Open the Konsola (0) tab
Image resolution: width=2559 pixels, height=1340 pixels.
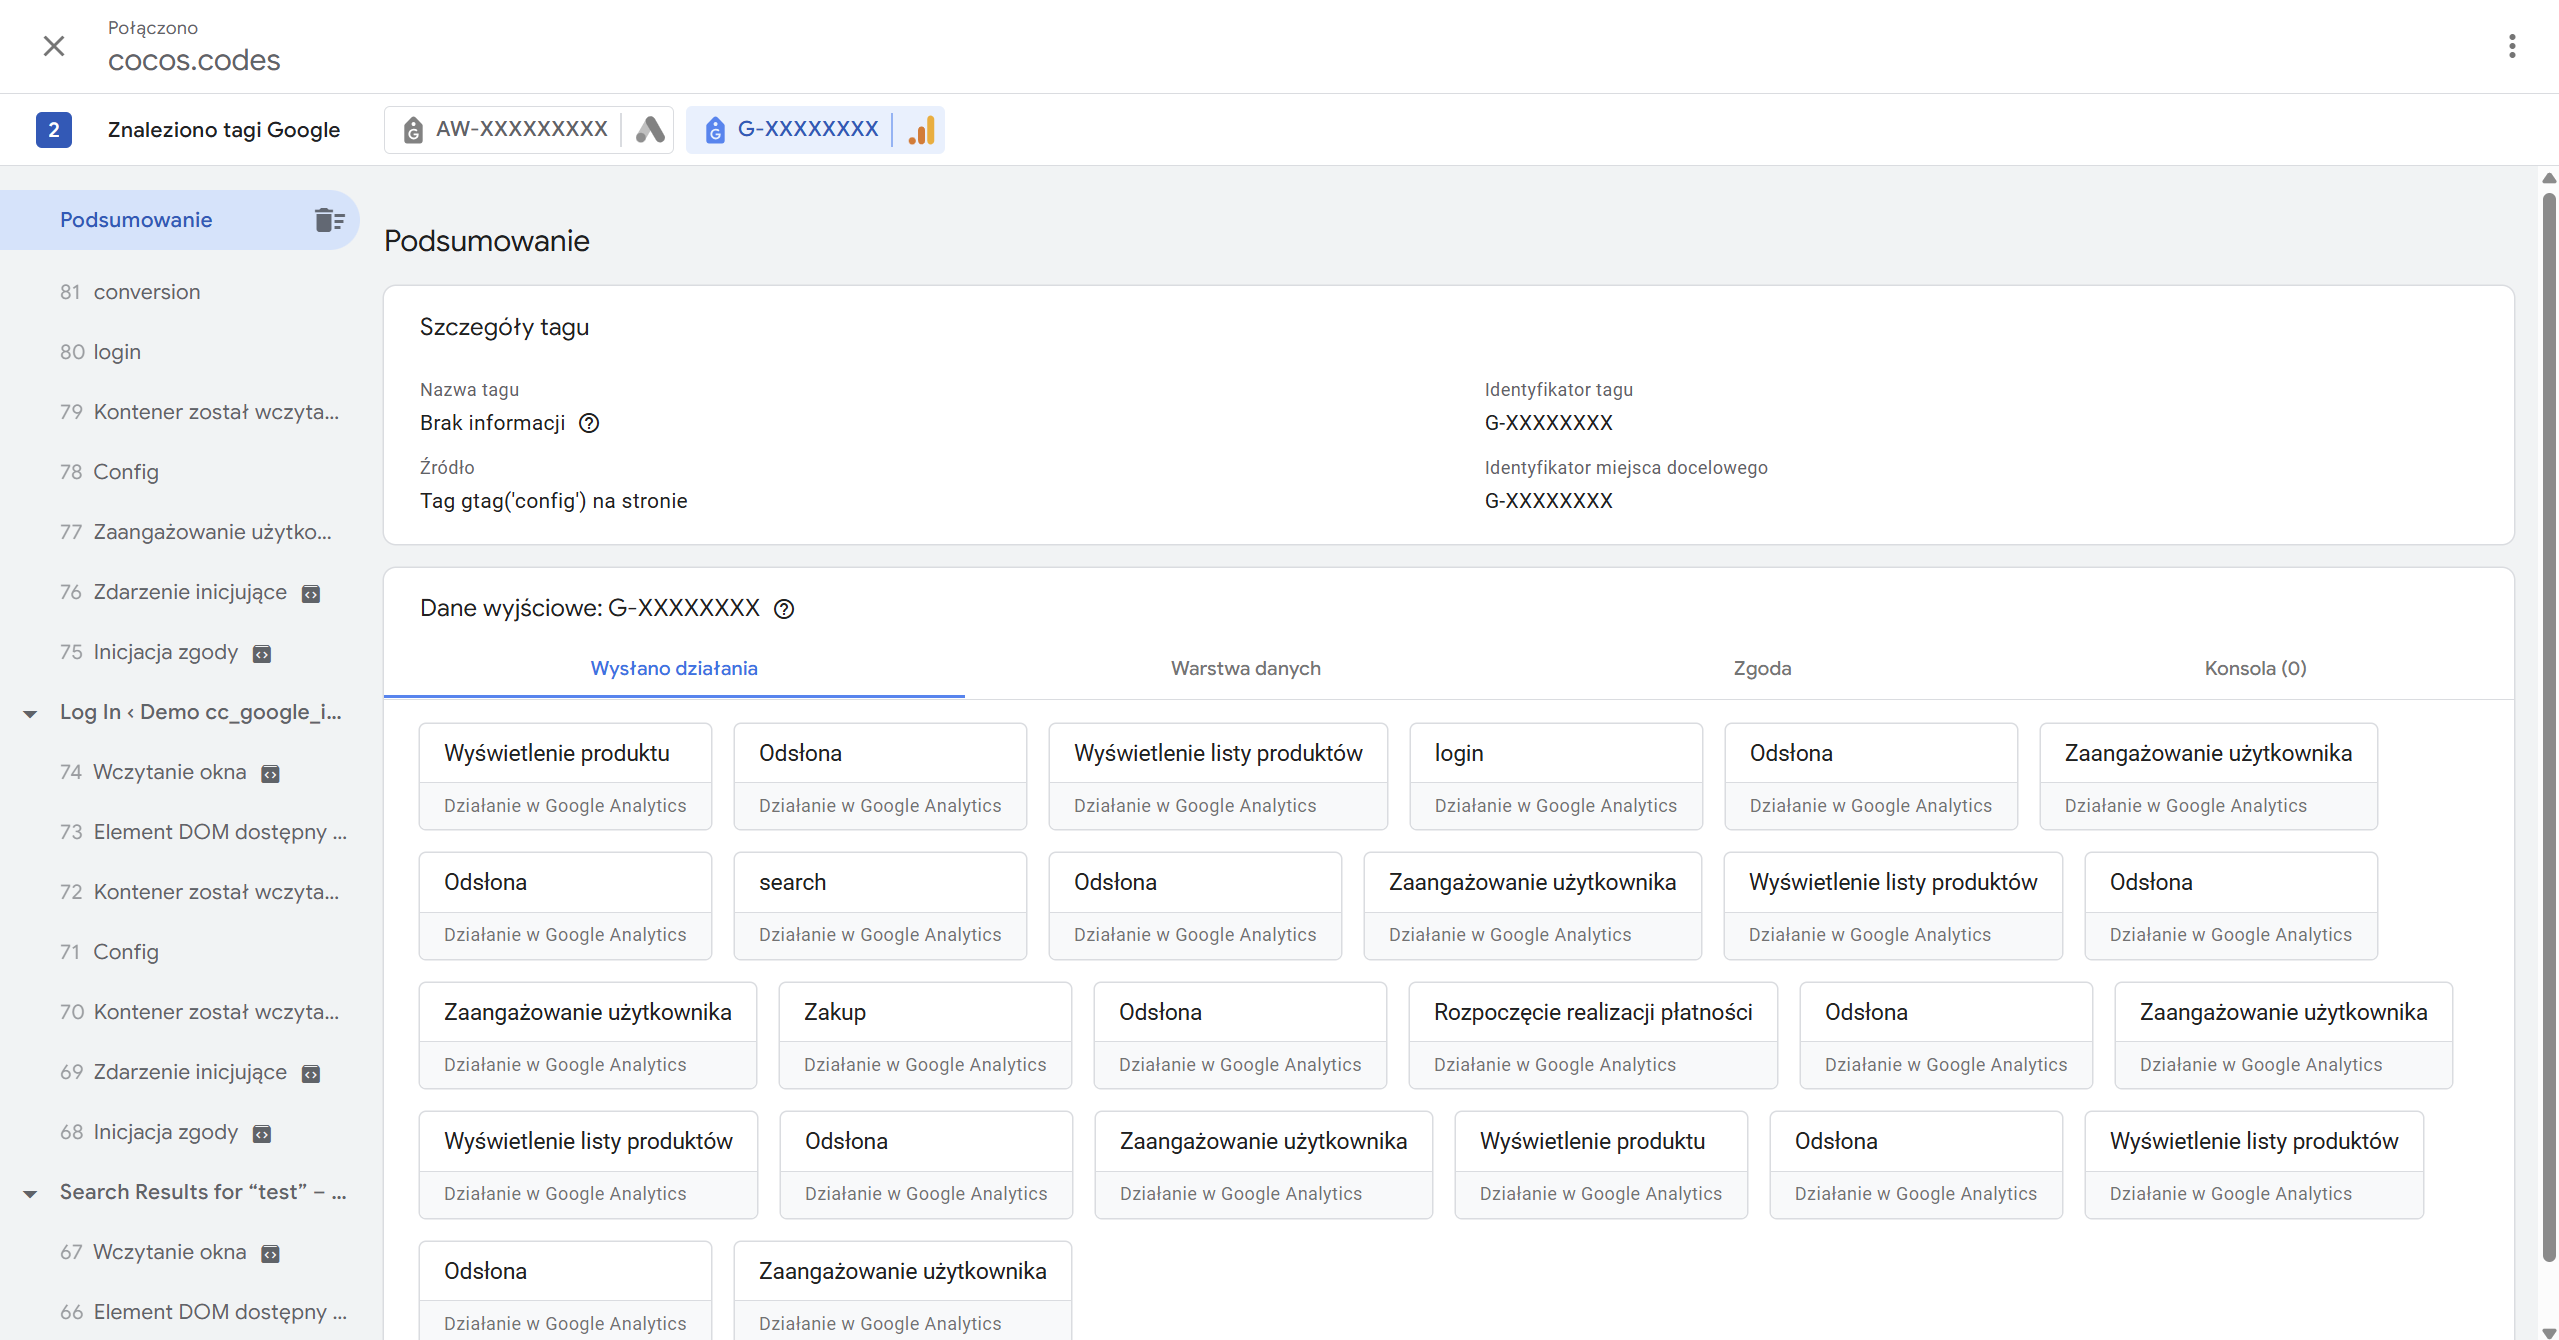click(2254, 668)
